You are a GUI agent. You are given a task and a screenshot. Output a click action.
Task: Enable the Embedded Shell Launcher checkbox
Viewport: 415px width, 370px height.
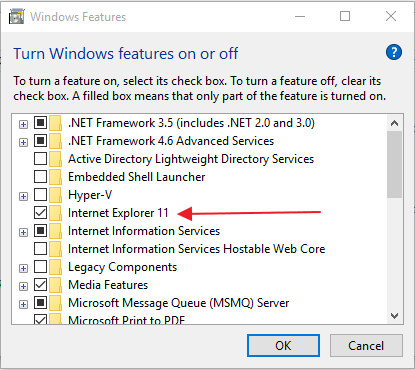[40, 177]
